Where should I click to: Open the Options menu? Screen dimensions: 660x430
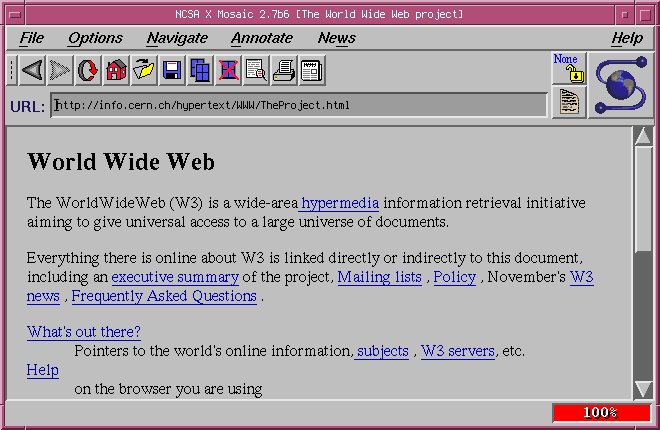point(95,38)
